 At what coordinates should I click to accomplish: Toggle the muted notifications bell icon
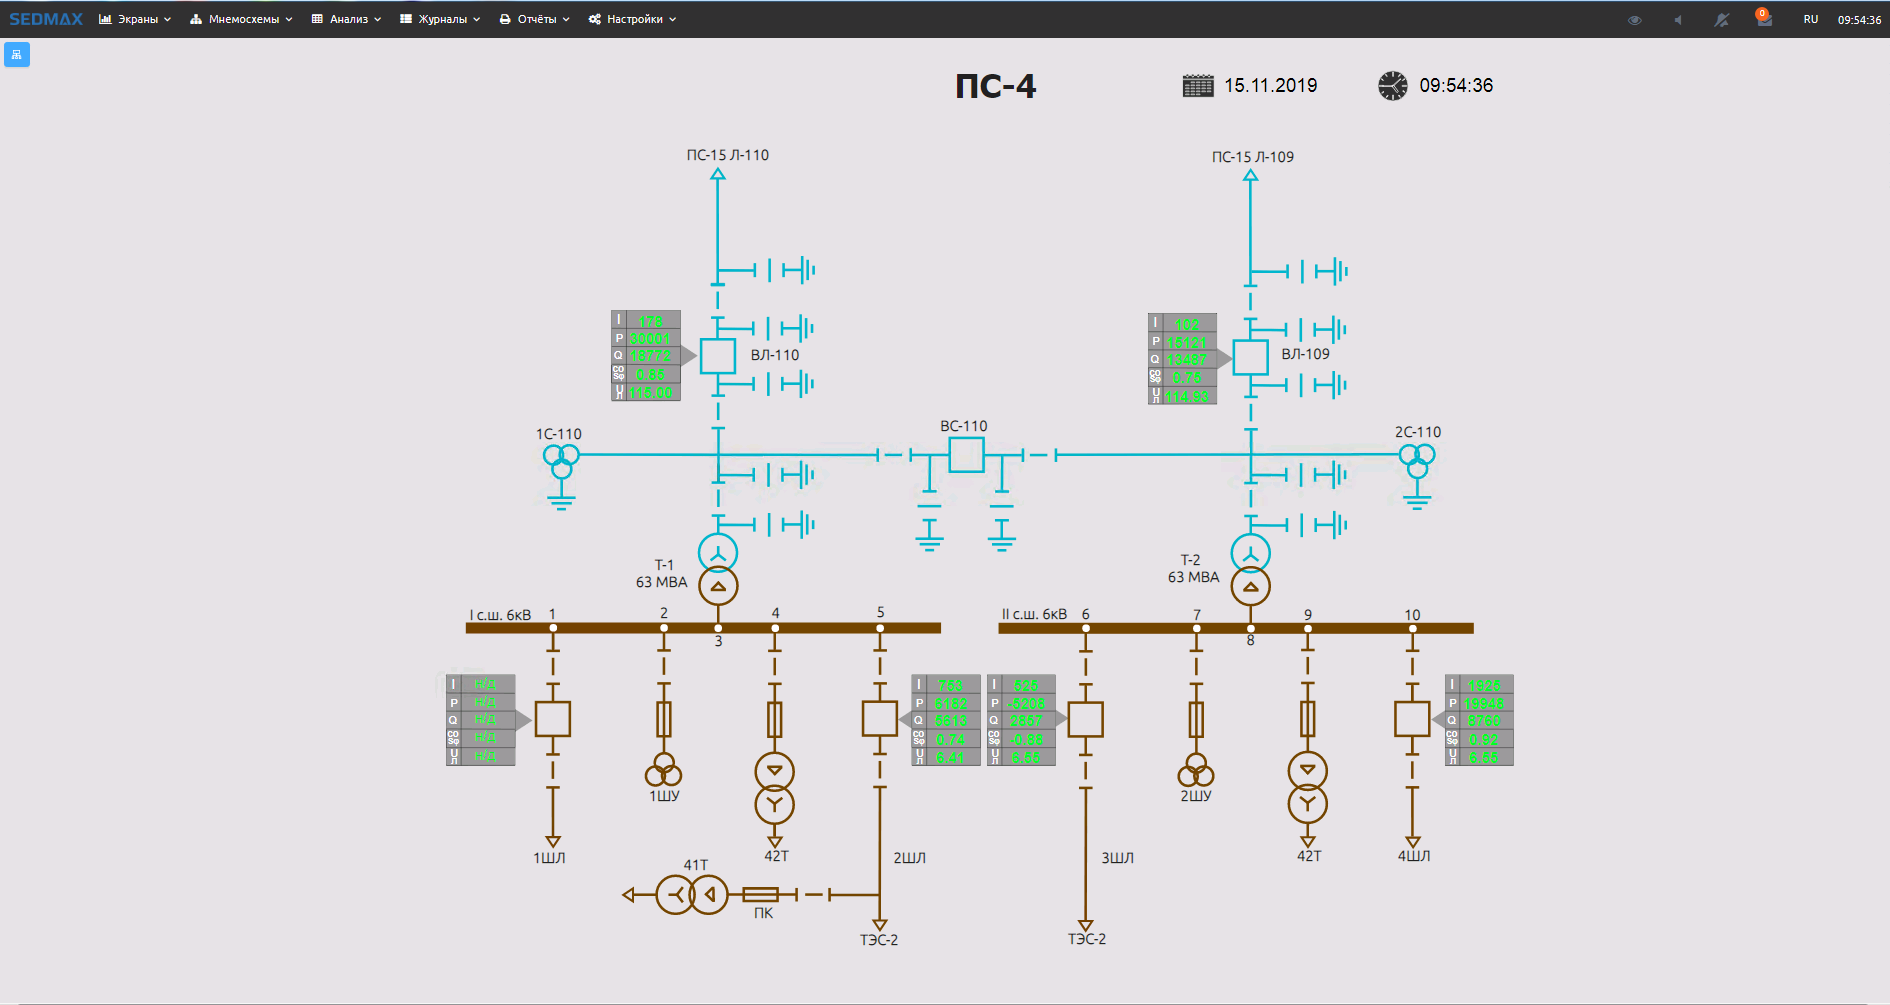click(1721, 20)
